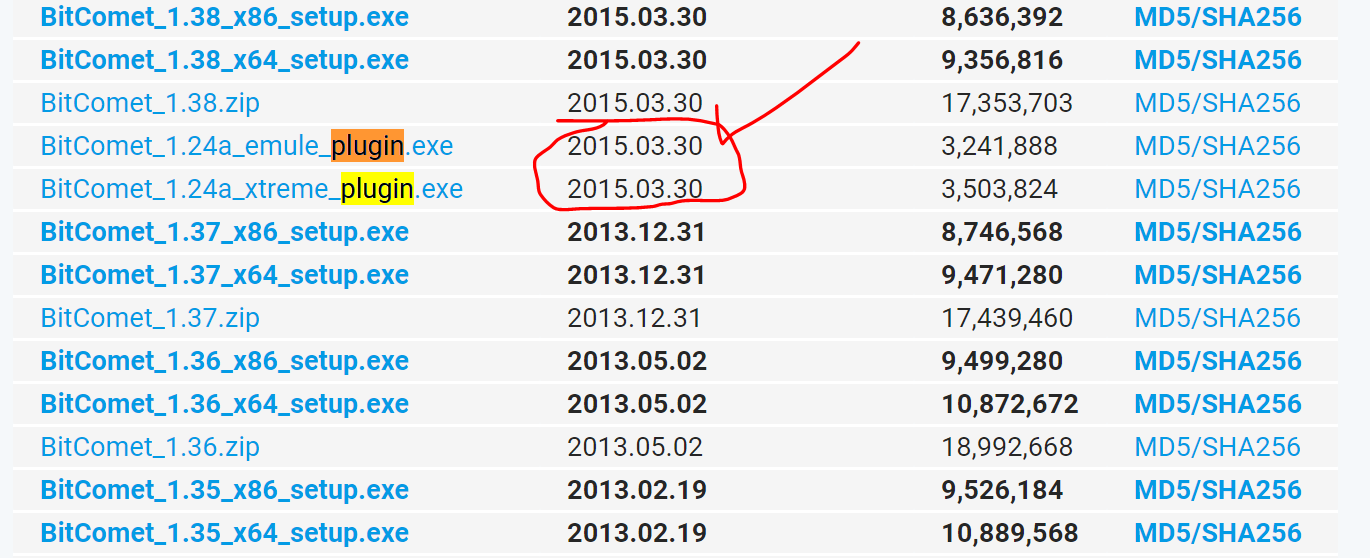
Task: Select date 2015.03.30 in the emule plugin row
Action: (635, 146)
